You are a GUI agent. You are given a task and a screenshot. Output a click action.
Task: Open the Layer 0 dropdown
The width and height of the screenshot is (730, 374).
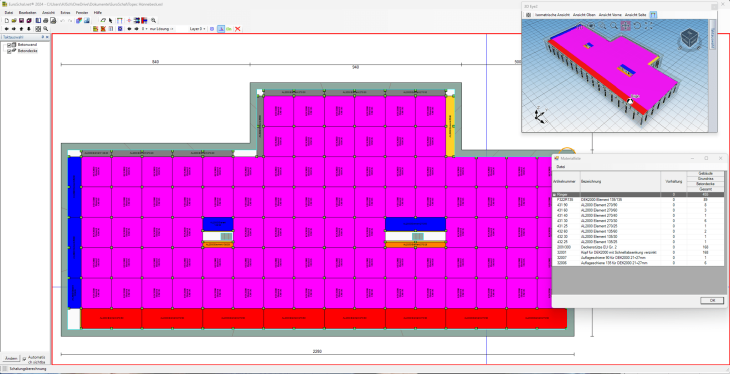click(196, 29)
